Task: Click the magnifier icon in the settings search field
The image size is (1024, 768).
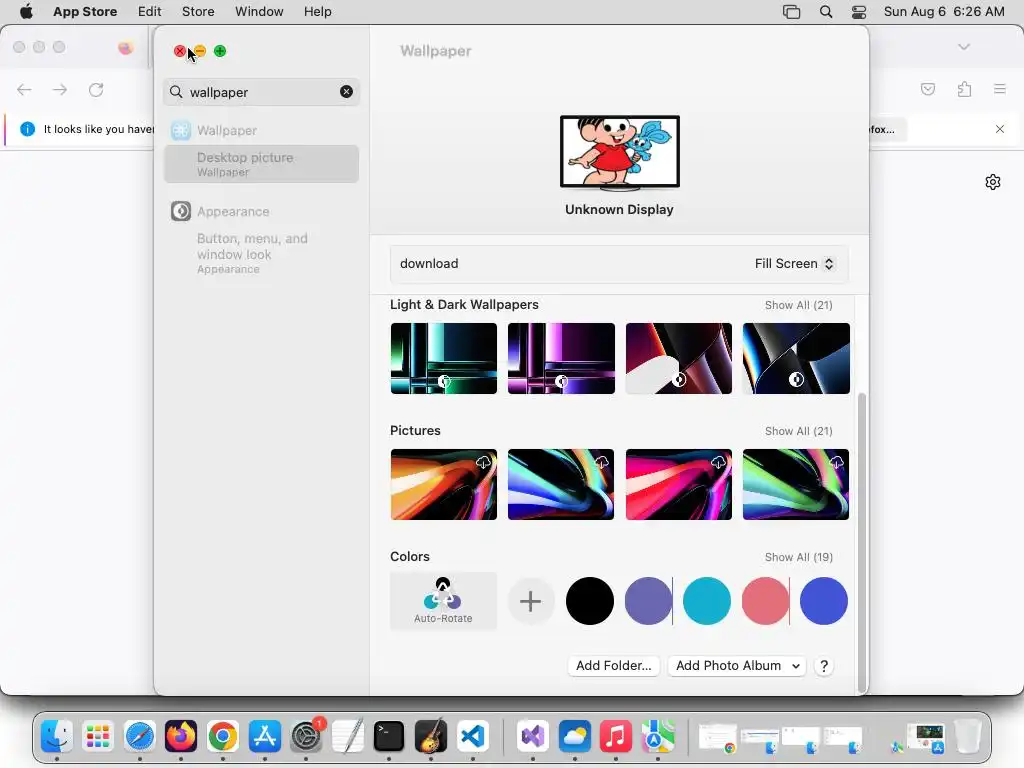Action: (x=176, y=92)
